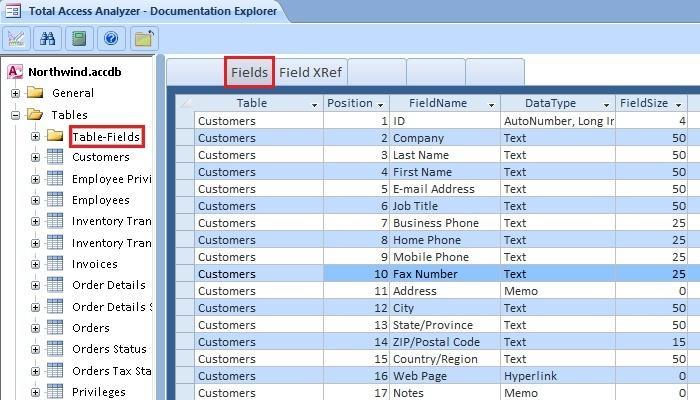The image size is (700, 400).
Task: Click the row selector for Fax Number row
Action: [185, 274]
